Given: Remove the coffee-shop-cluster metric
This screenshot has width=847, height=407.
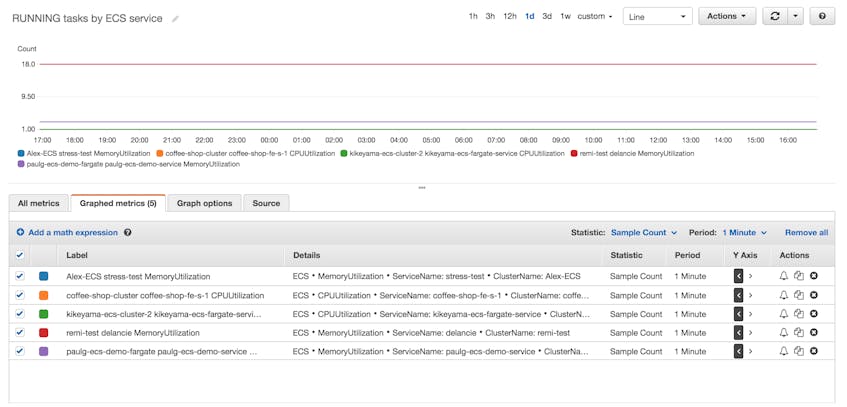Looking at the screenshot, I should (814, 295).
